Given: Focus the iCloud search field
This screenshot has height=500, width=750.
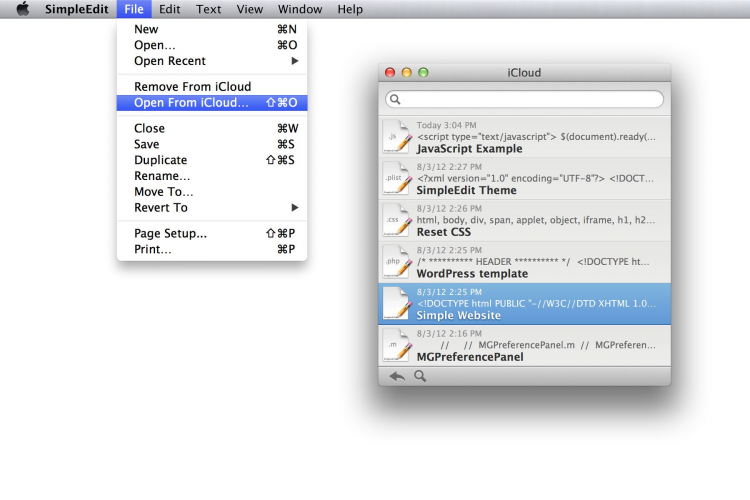Looking at the screenshot, I should pyautogui.click(x=524, y=99).
